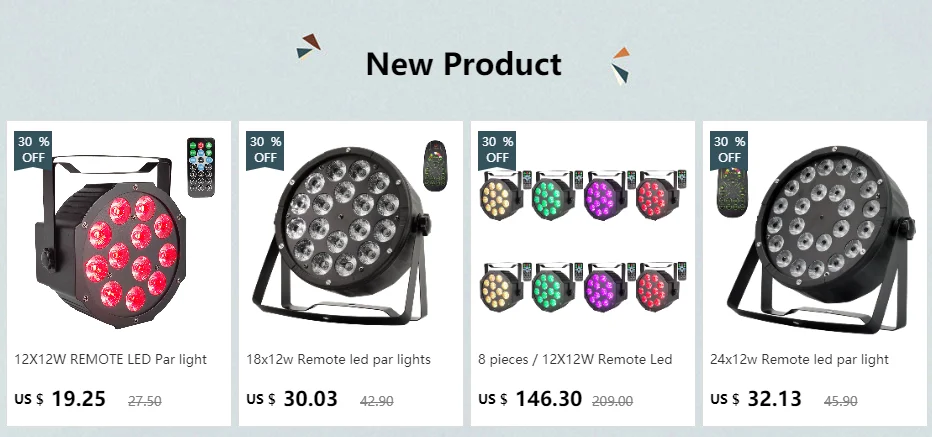Click the 30% OFF badge on 8 pieces product
The height and width of the screenshot is (437, 932).
(497, 150)
